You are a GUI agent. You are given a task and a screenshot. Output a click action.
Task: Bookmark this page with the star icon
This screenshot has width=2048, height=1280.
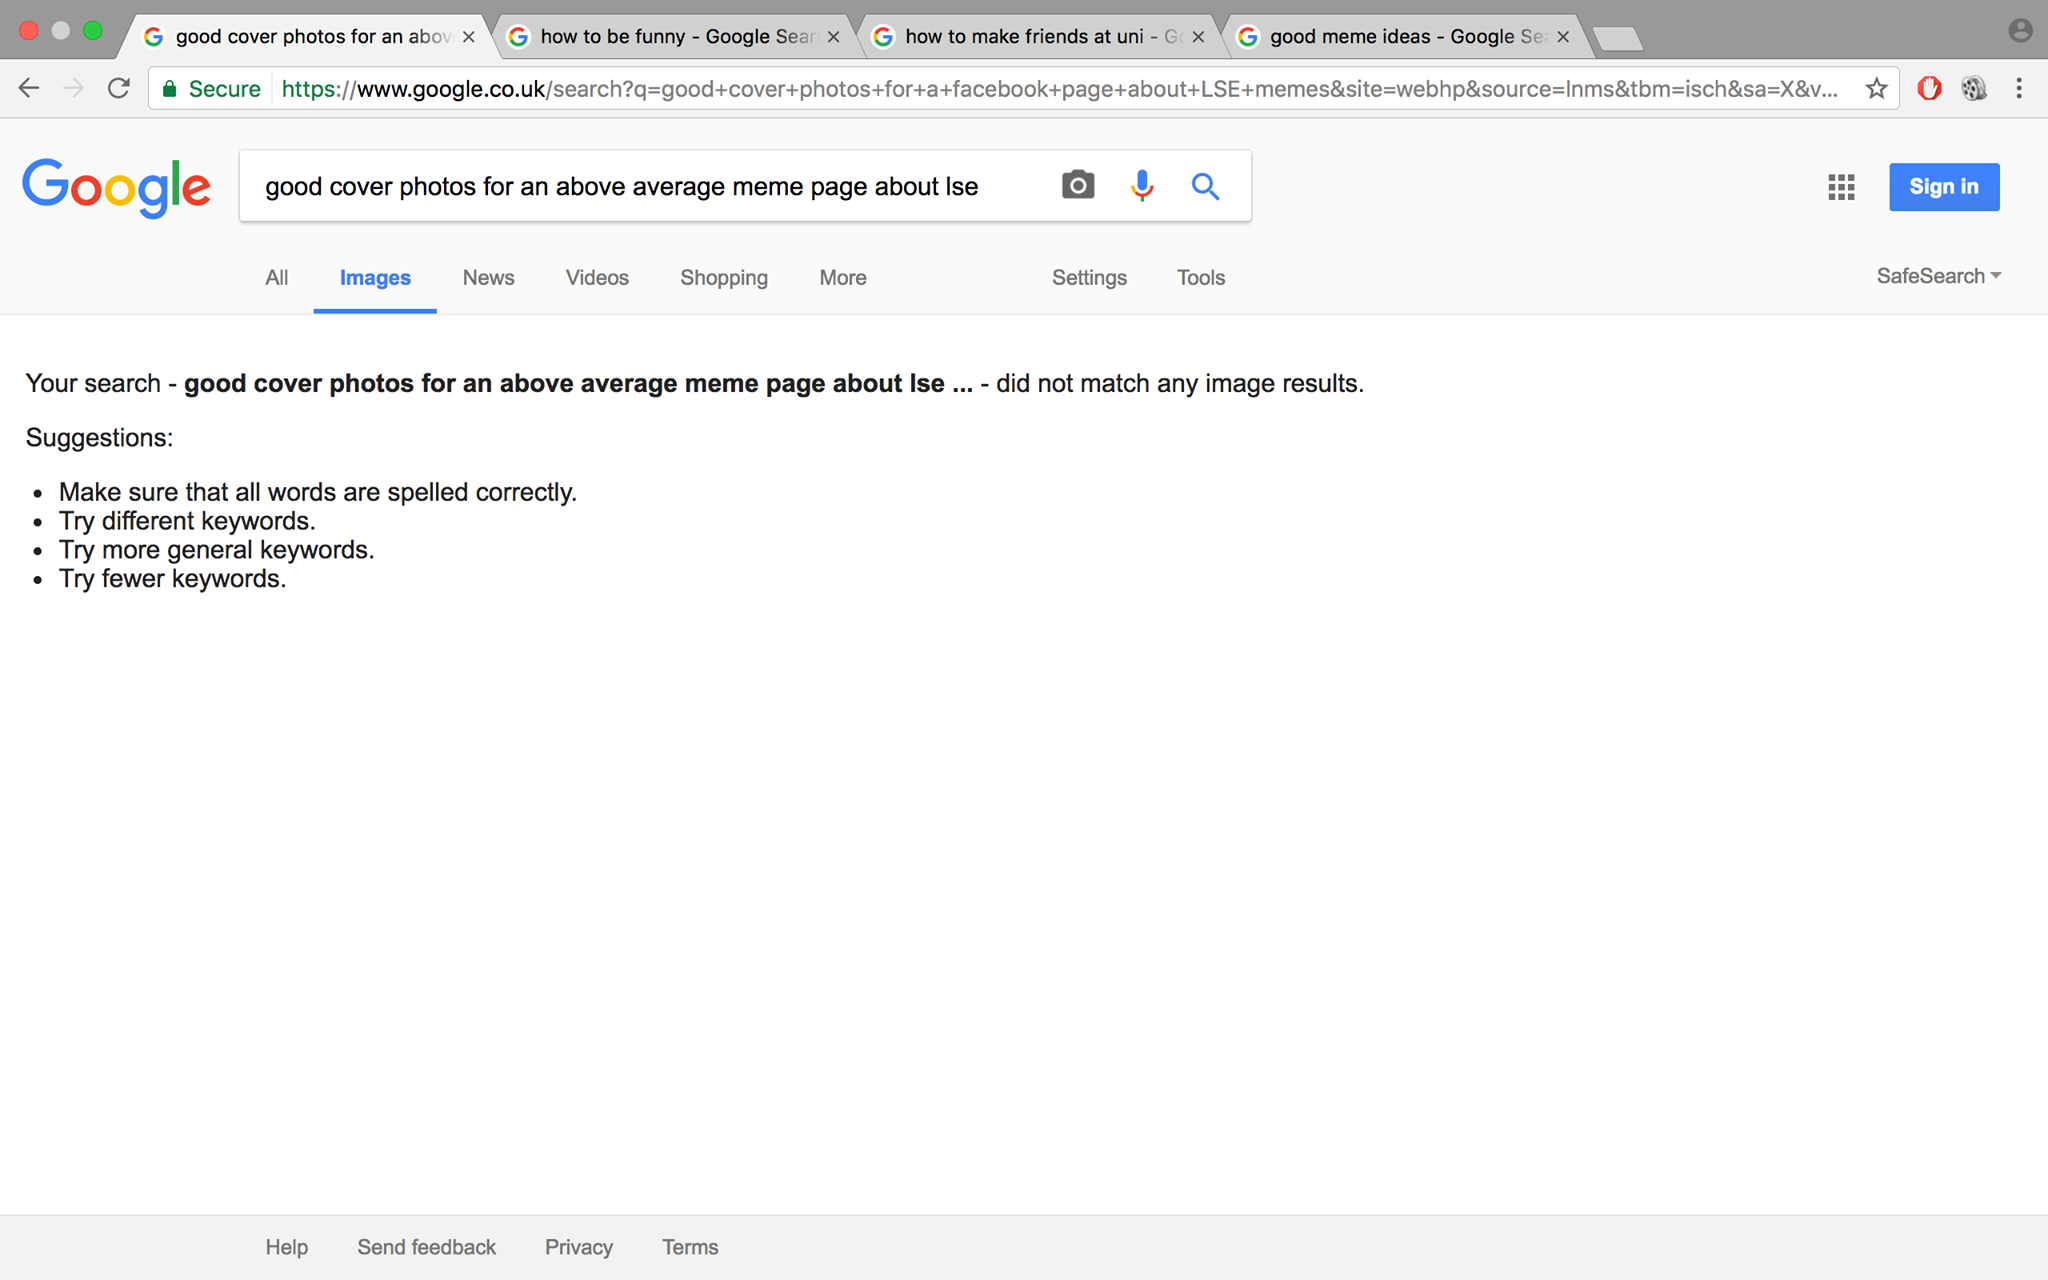pos(1876,89)
